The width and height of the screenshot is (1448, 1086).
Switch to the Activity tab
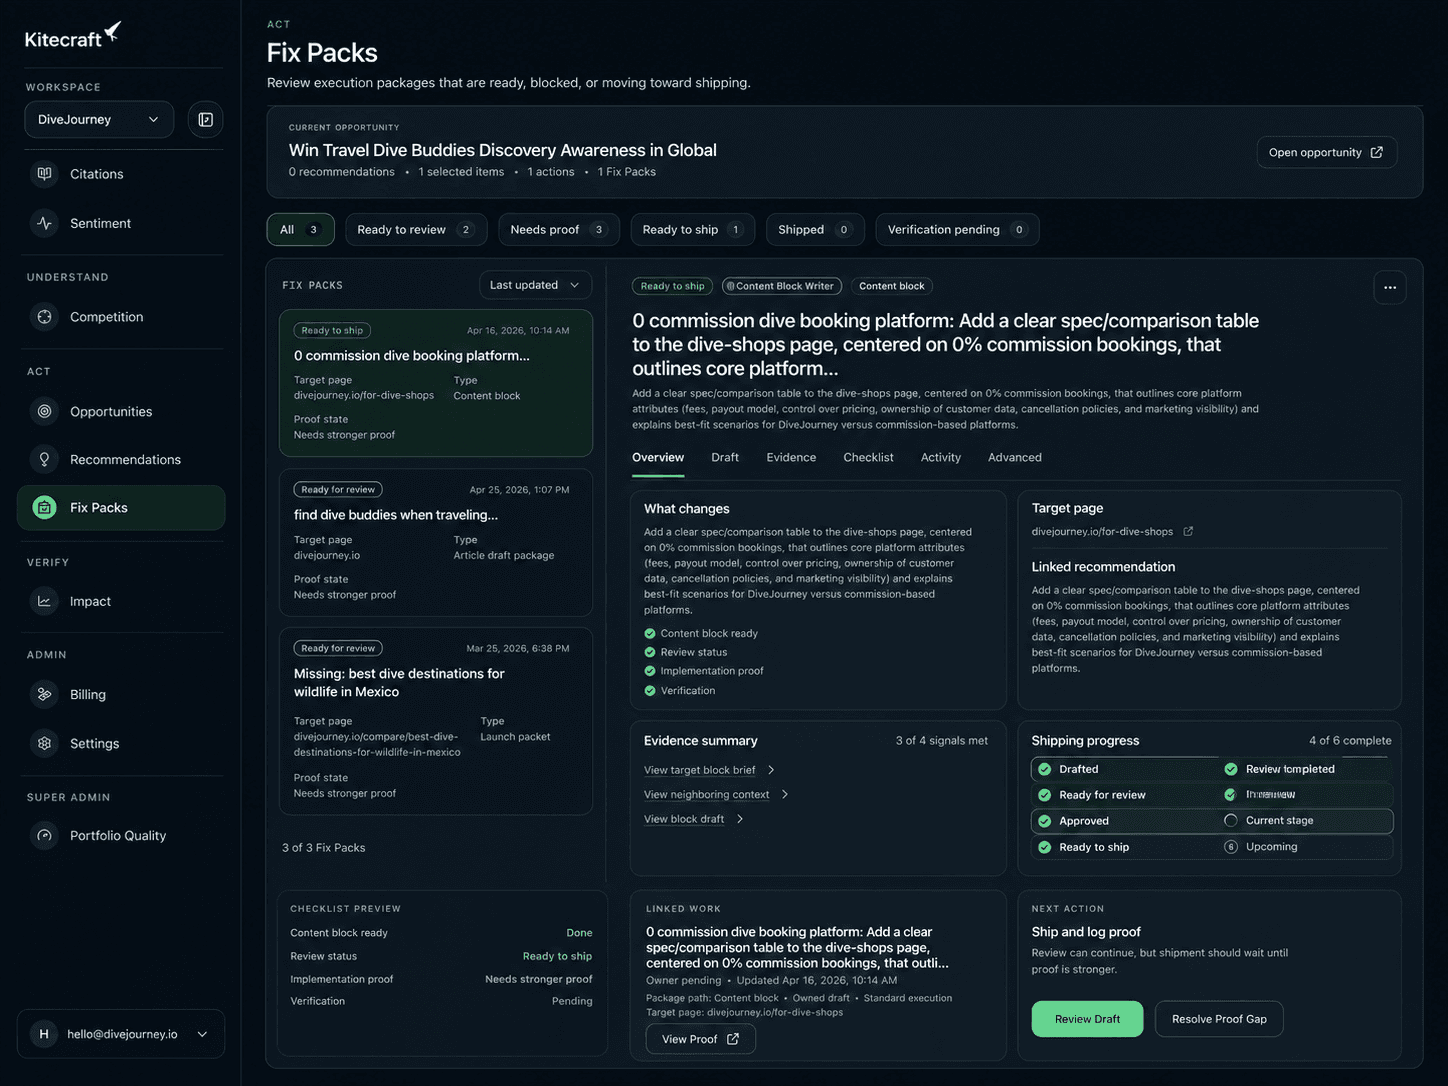click(x=941, y=457)
